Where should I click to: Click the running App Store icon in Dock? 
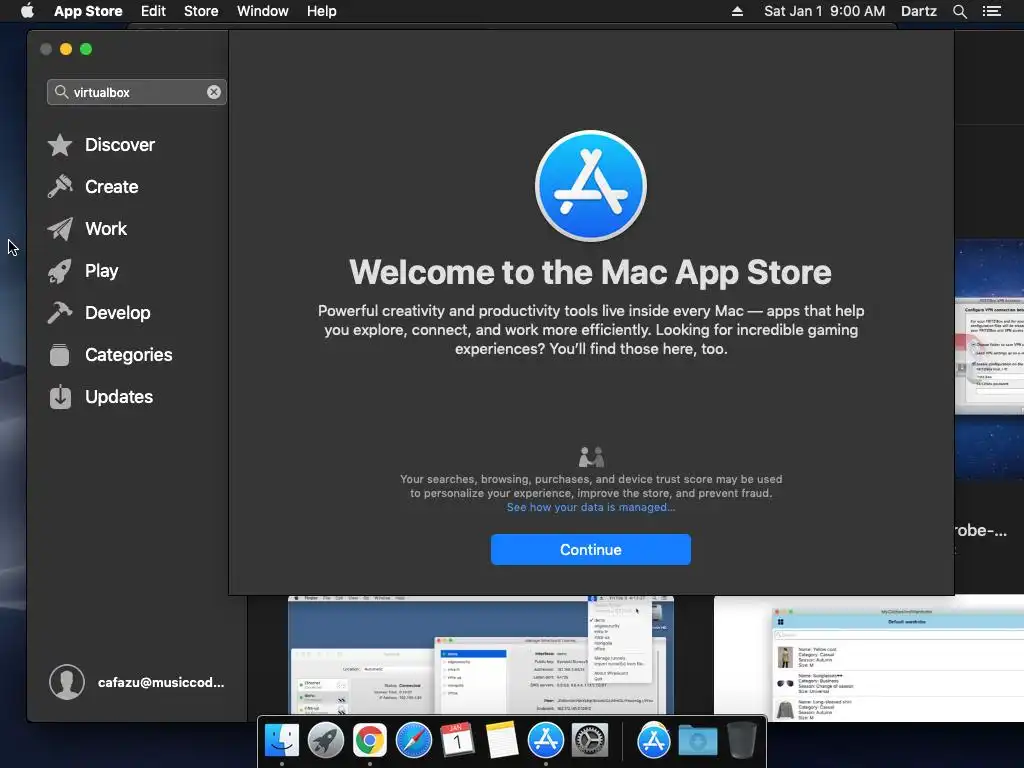pyautogui.click(x=545, y=741)
